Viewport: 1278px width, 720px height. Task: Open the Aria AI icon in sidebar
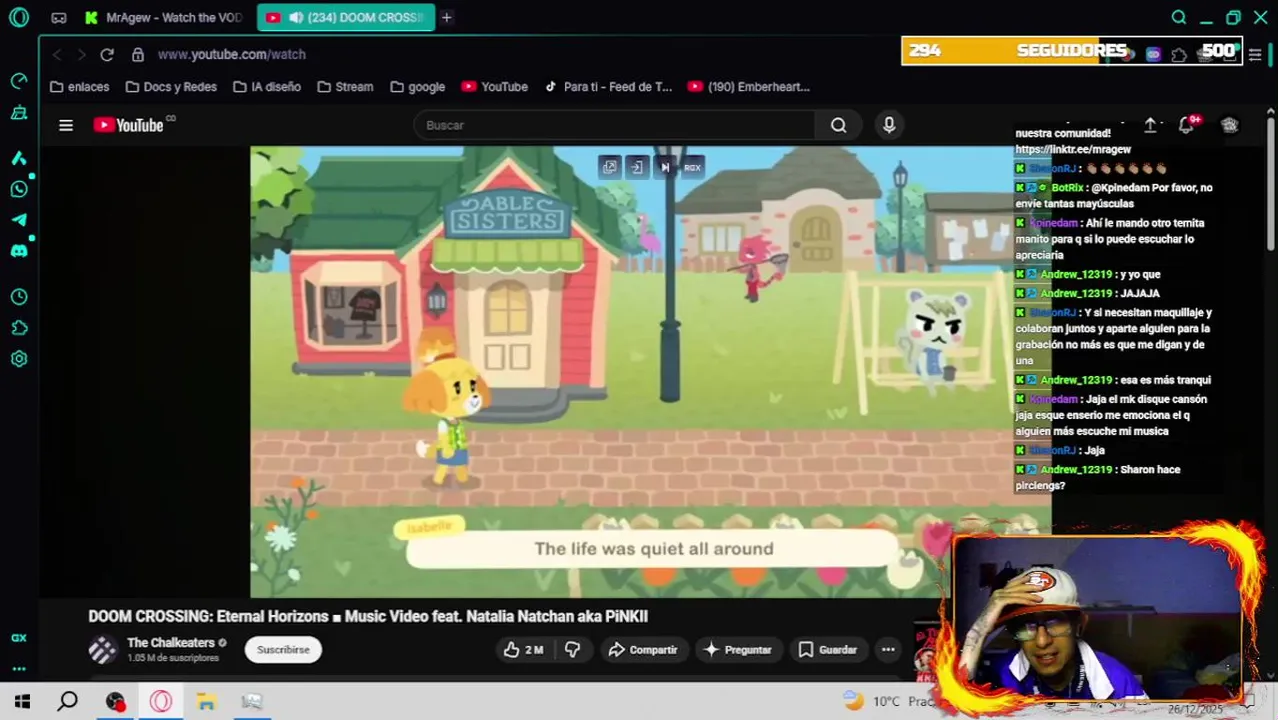click(x=19, y=158)
